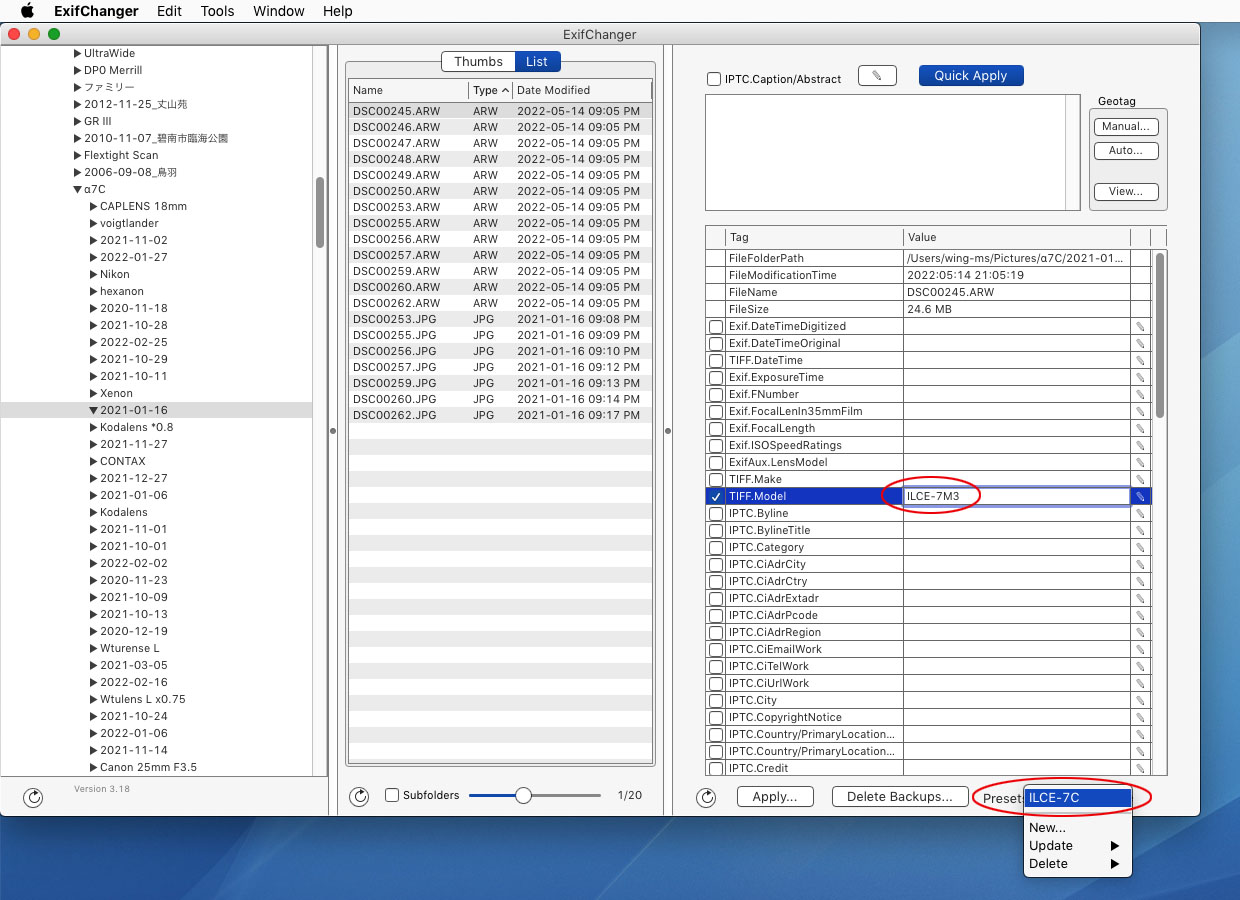The image size is (1240, 900).
Task: Click pencil icon in IPTC.City row
Action: [x=1140, y=700]
